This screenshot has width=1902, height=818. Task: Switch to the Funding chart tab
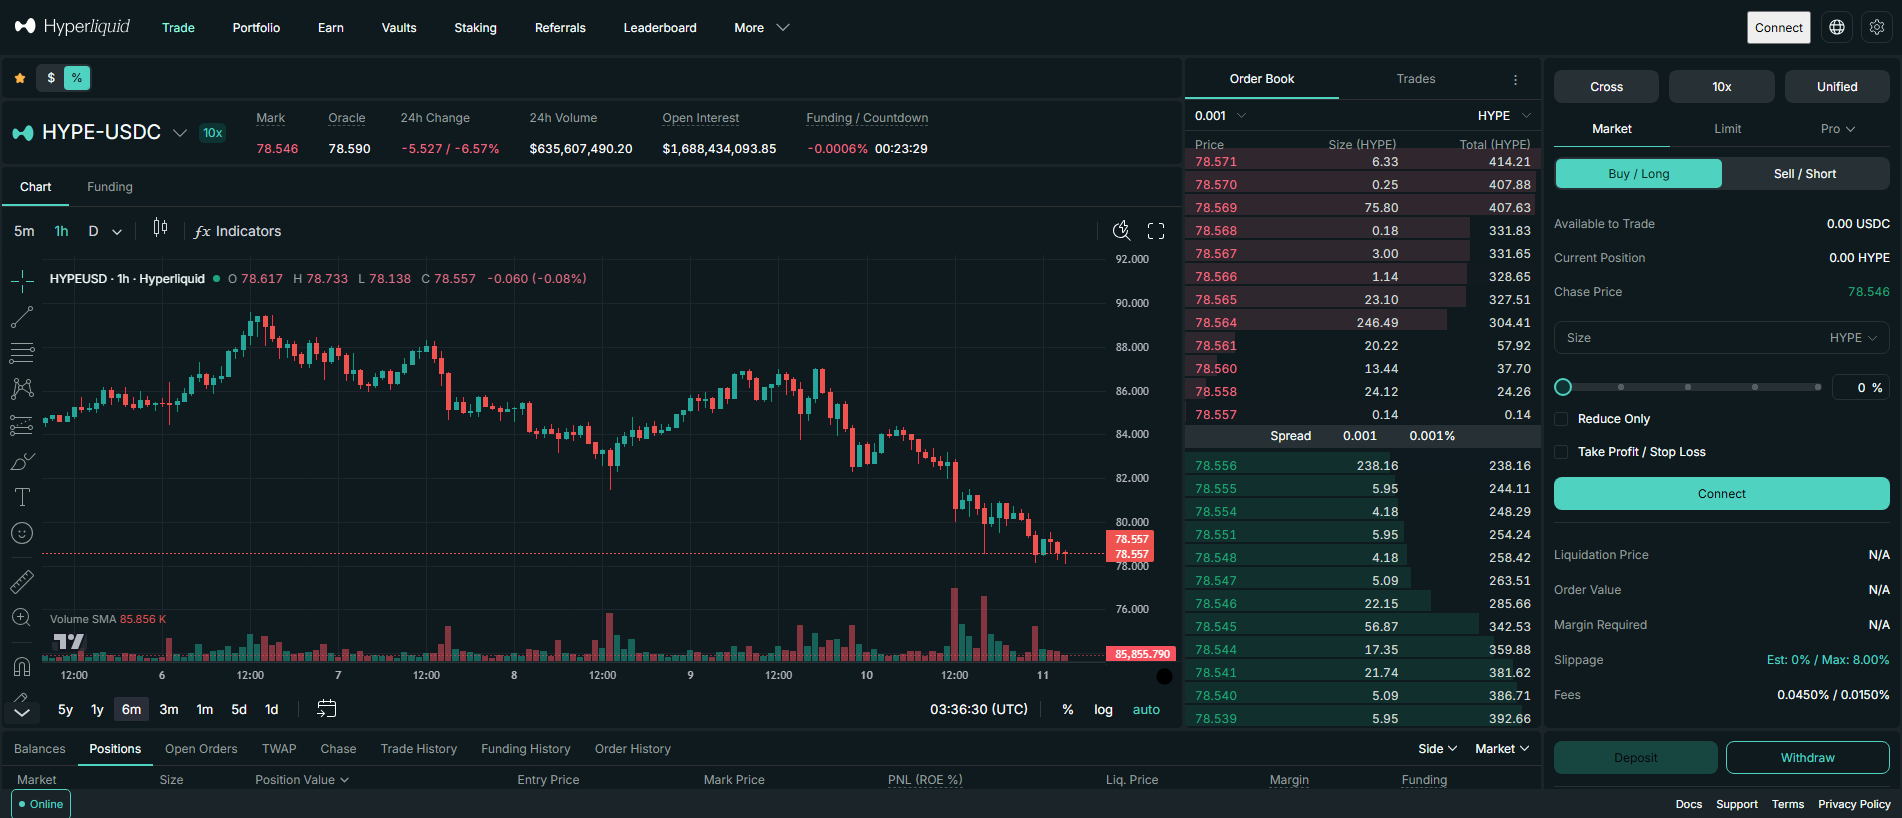110,187
